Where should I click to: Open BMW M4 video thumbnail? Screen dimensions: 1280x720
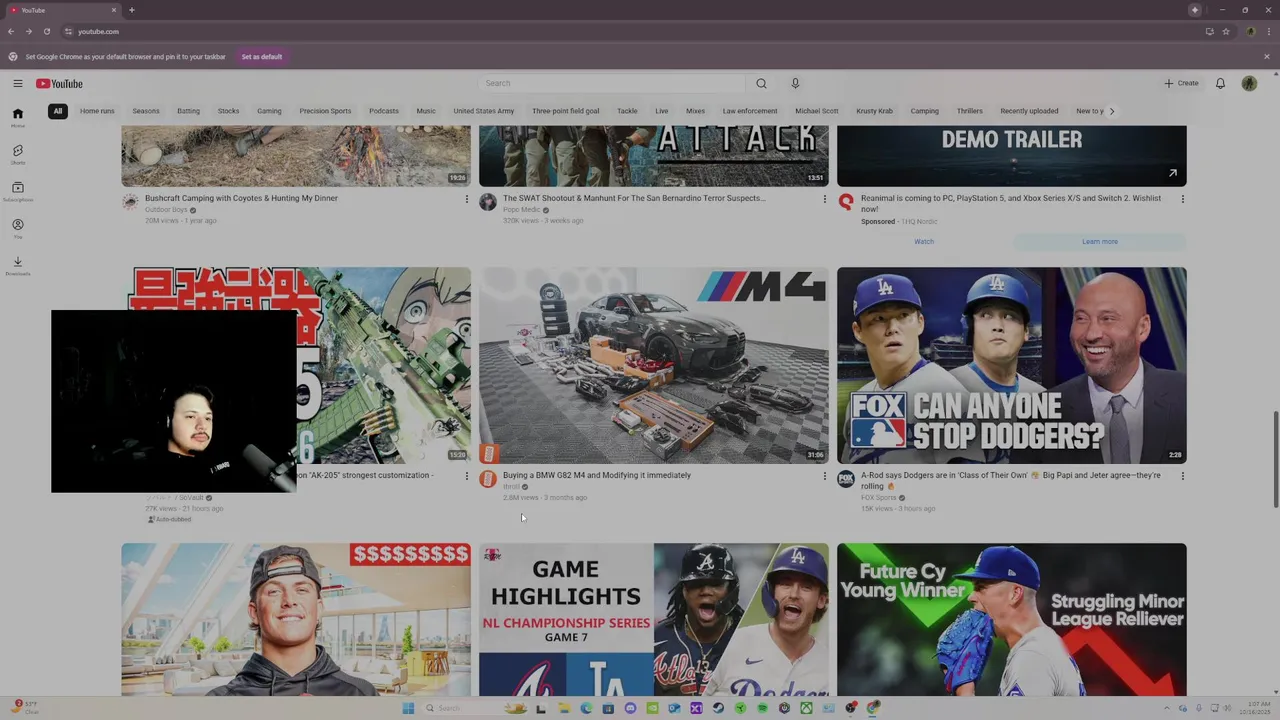(x=654, y=365)
